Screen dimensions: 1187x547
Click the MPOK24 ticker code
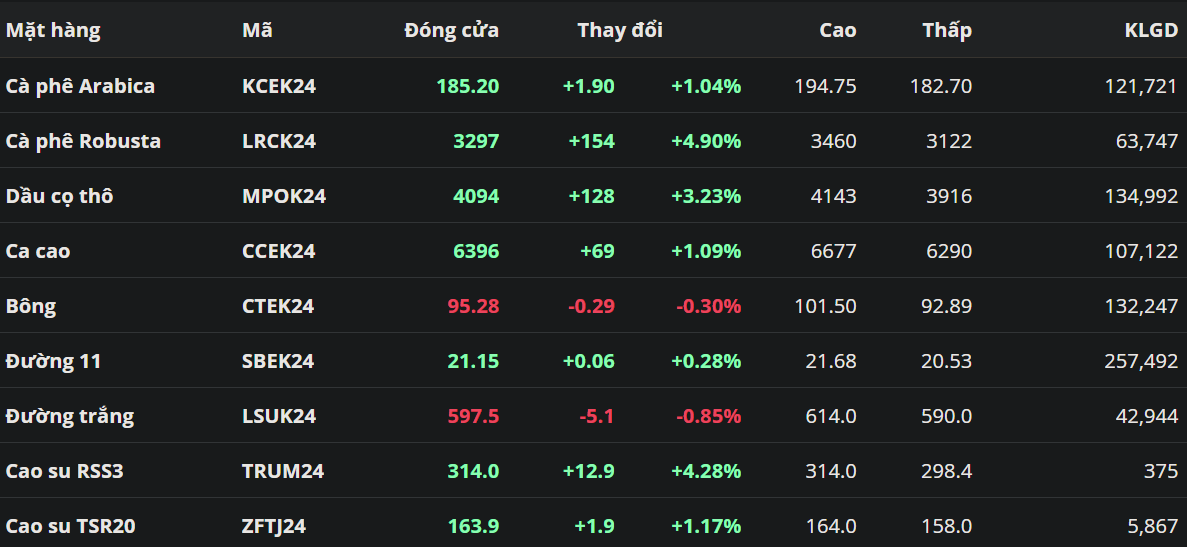[284, 196]
